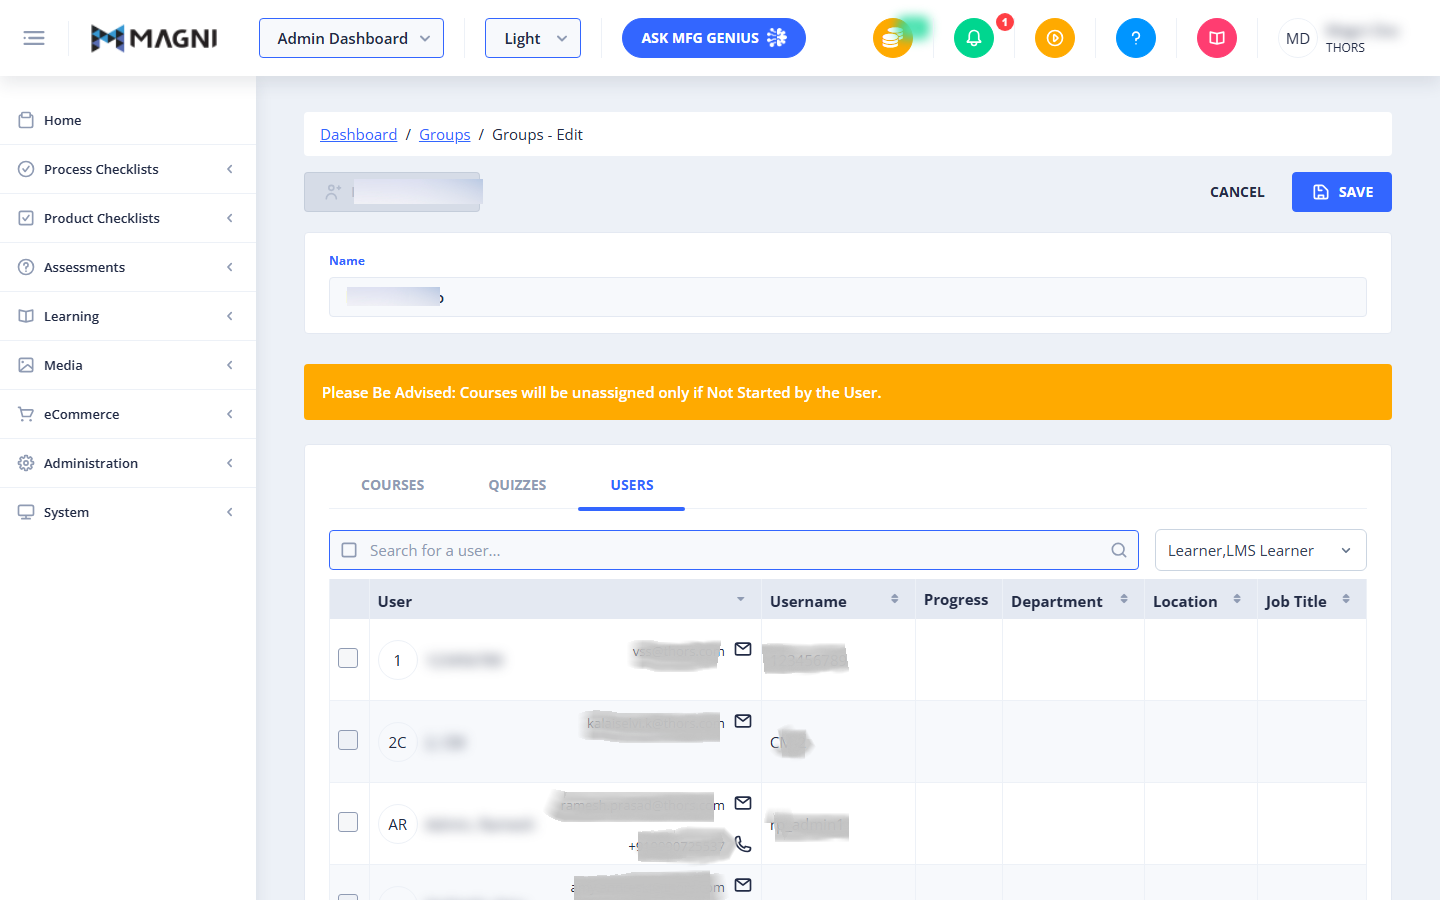Click the magnifier icon in user search
The width and height of the screenshot is (1440, 900).
click(1119, 550)
